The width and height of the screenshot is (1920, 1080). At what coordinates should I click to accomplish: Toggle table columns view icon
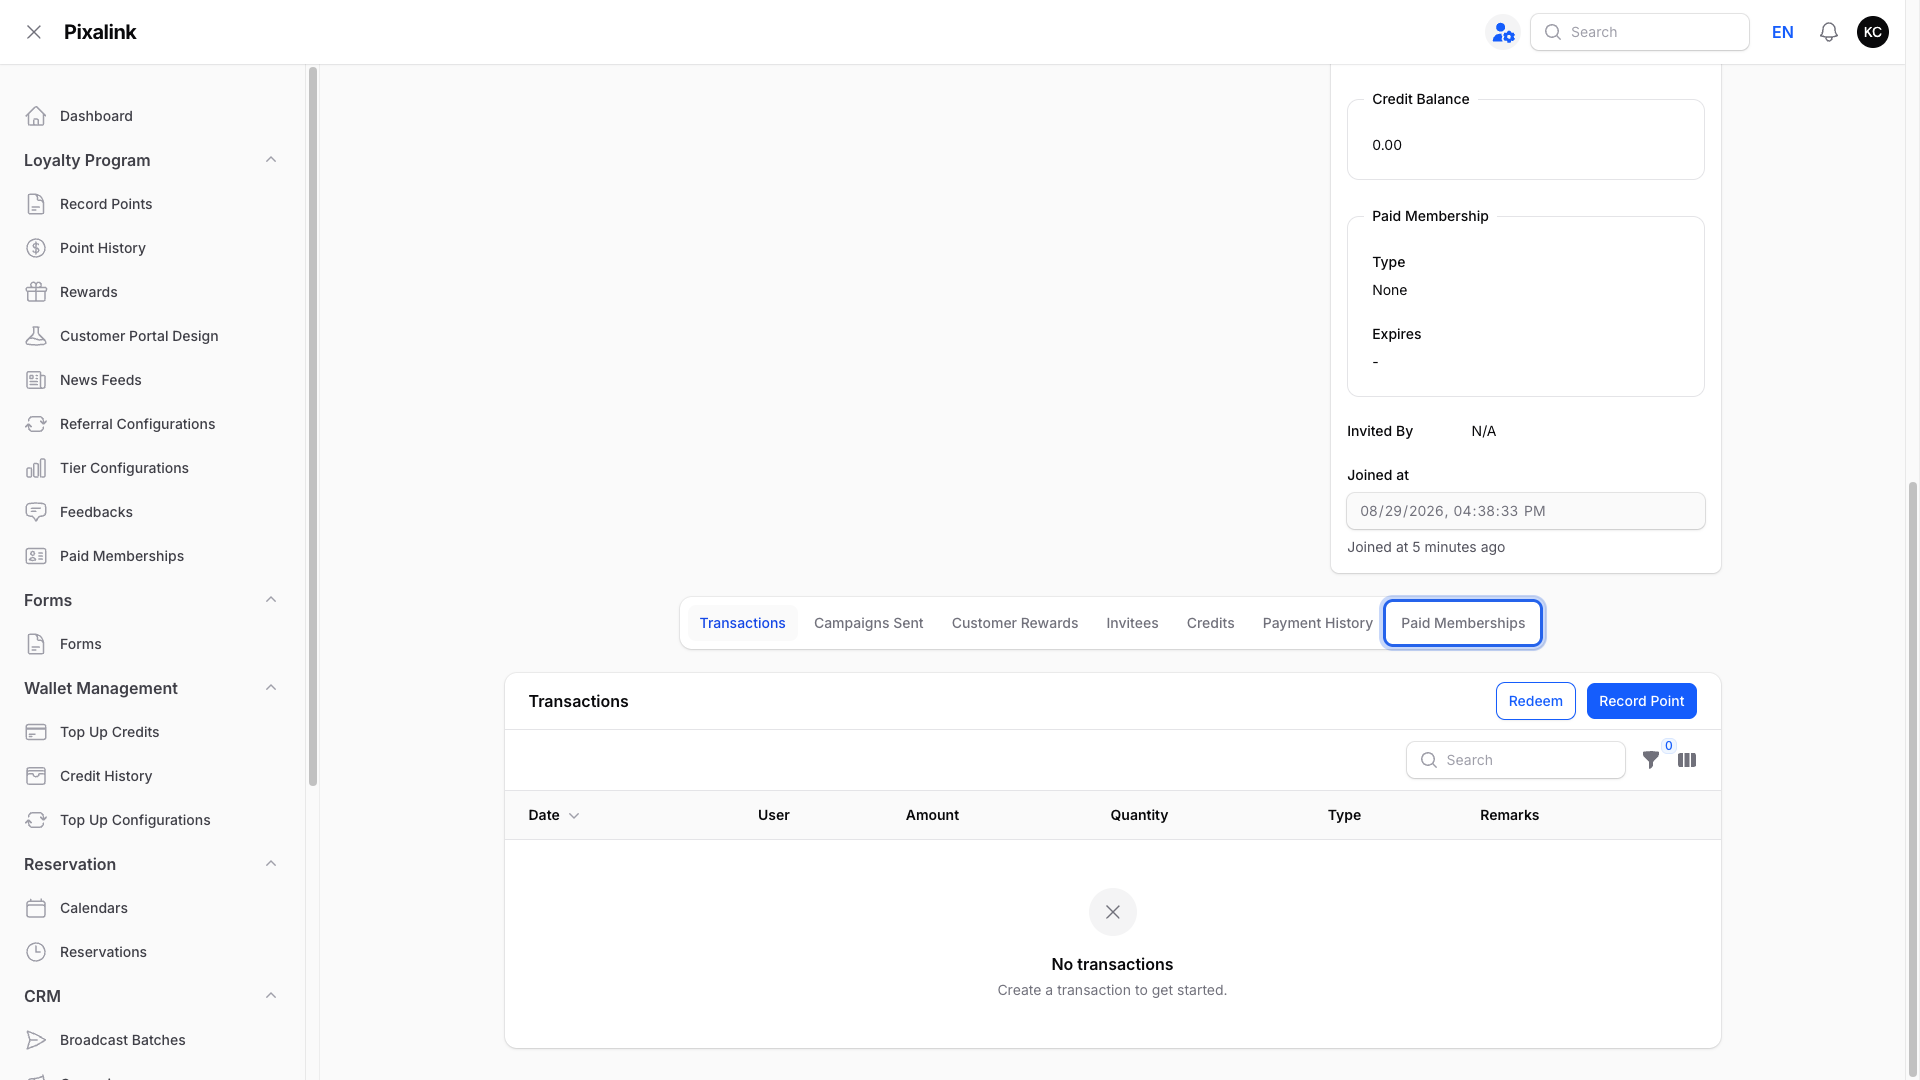[1687, 760]
